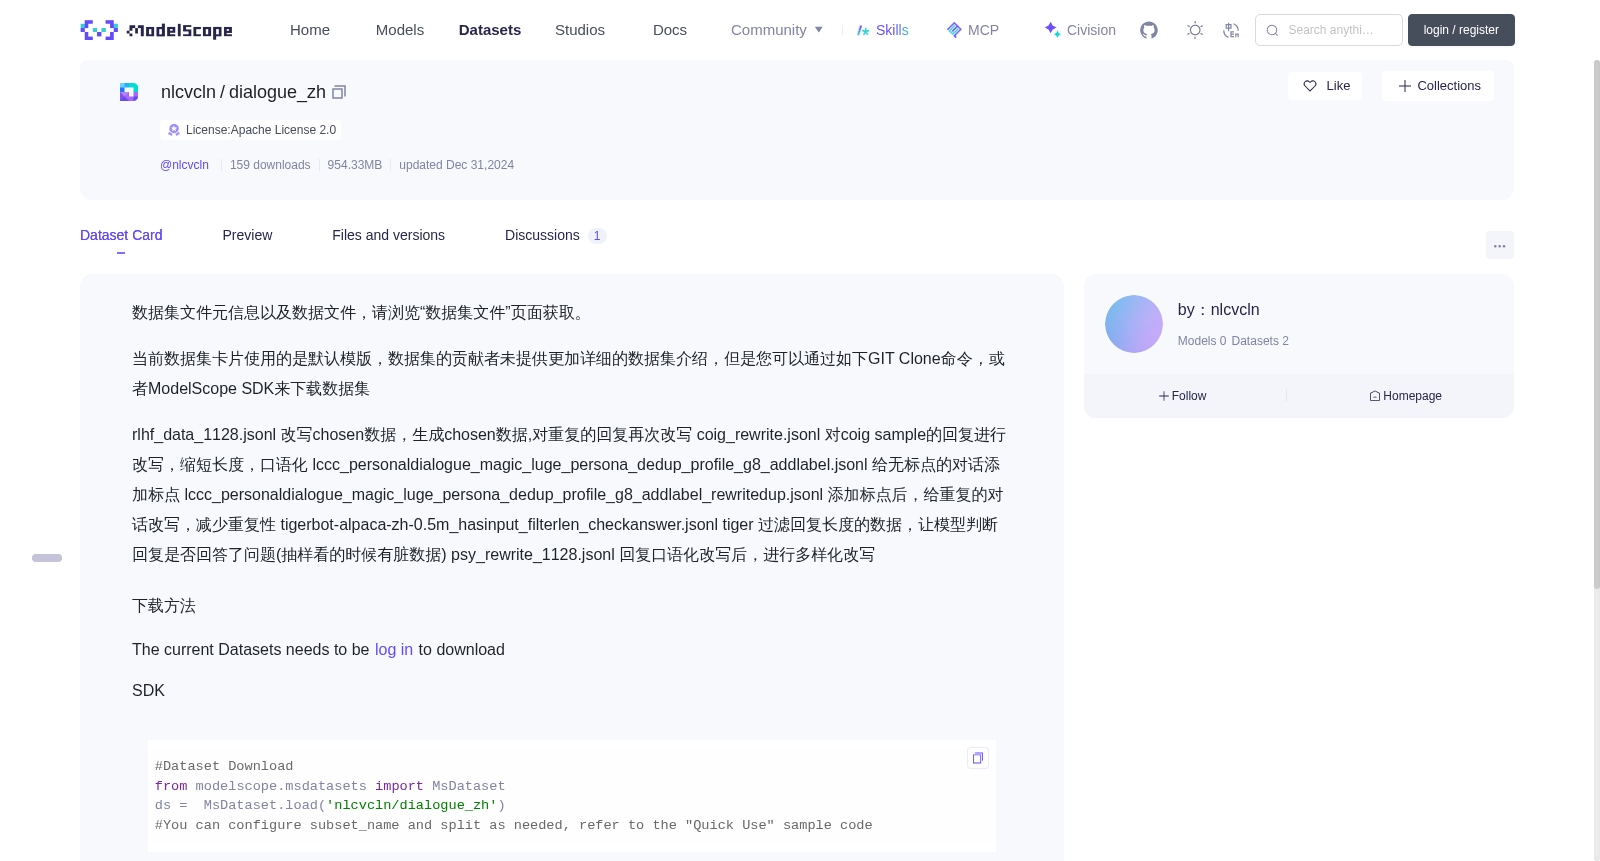Open the Docs section
The width and height of the screenshot is (1600, 861).
coord(670,30)
